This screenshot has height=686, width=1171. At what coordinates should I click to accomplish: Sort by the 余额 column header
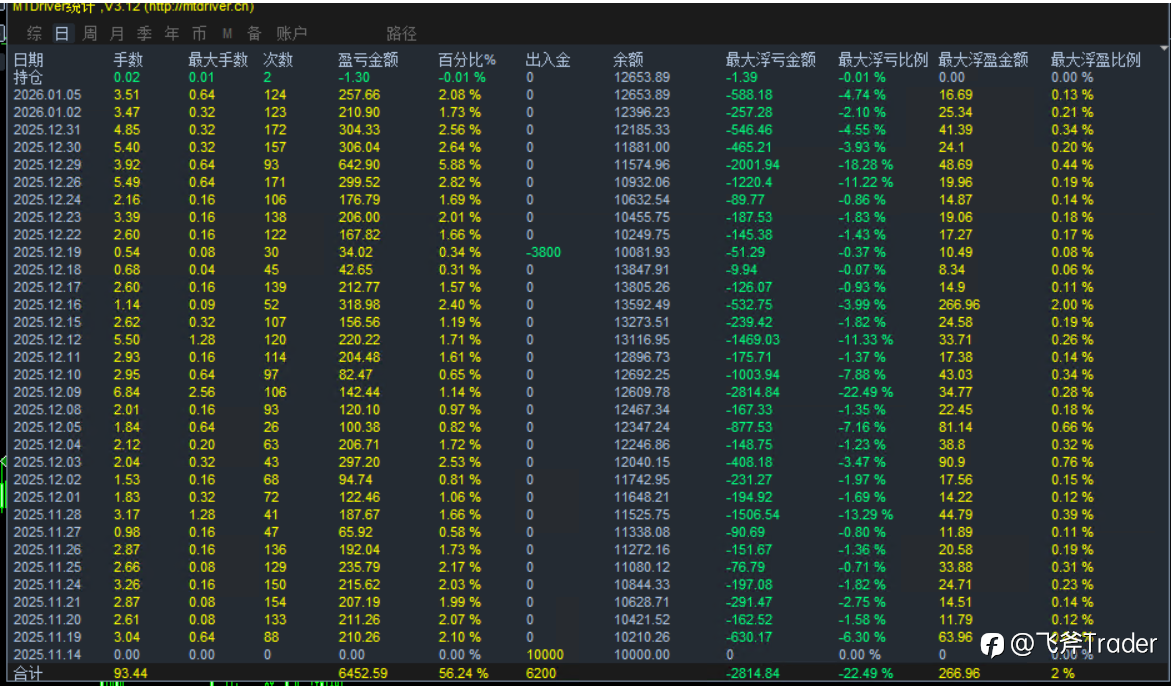(x=628, y=60)
